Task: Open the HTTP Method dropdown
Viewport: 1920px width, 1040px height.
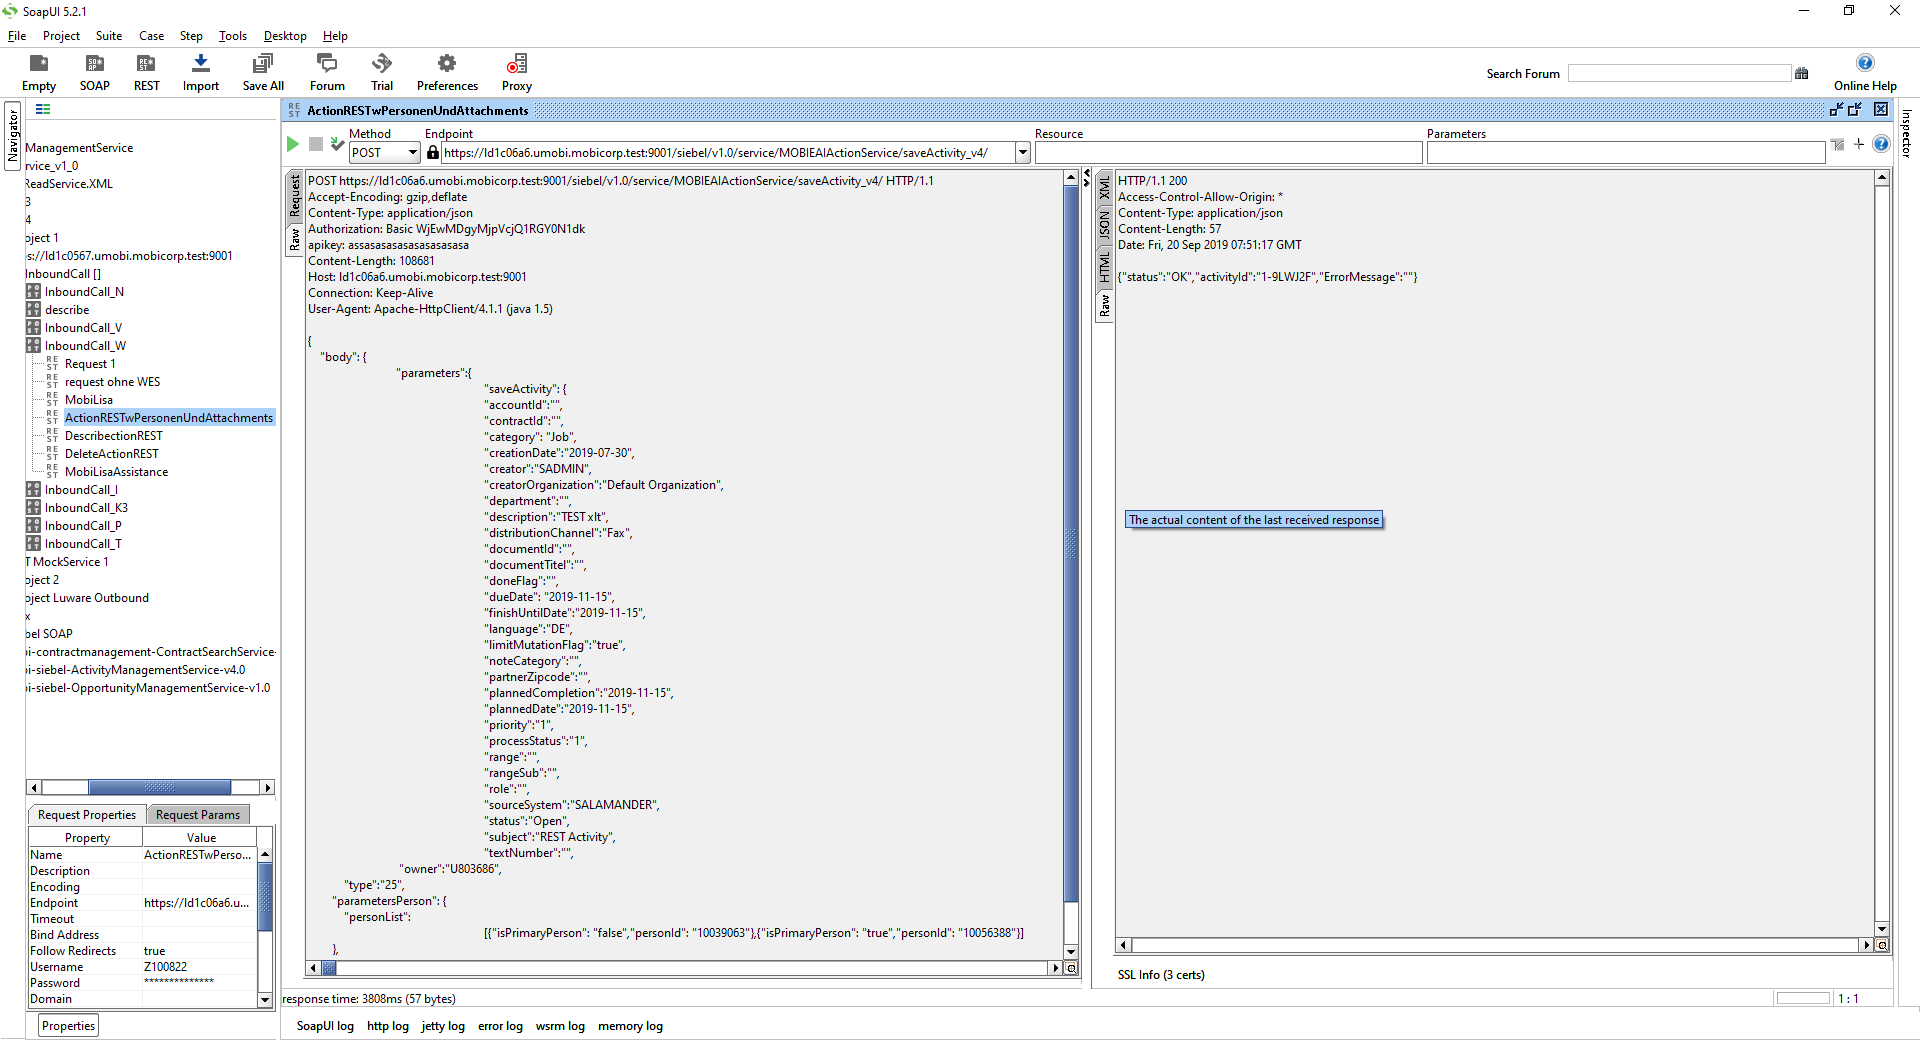Action: [x=384, y=152]
